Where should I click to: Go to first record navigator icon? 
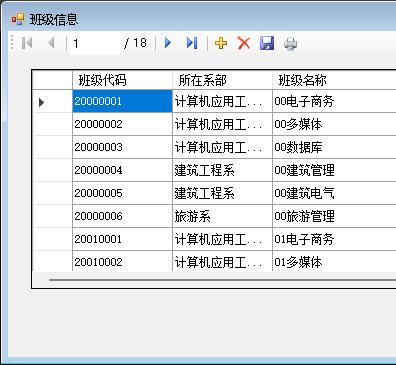click(27, 43)
